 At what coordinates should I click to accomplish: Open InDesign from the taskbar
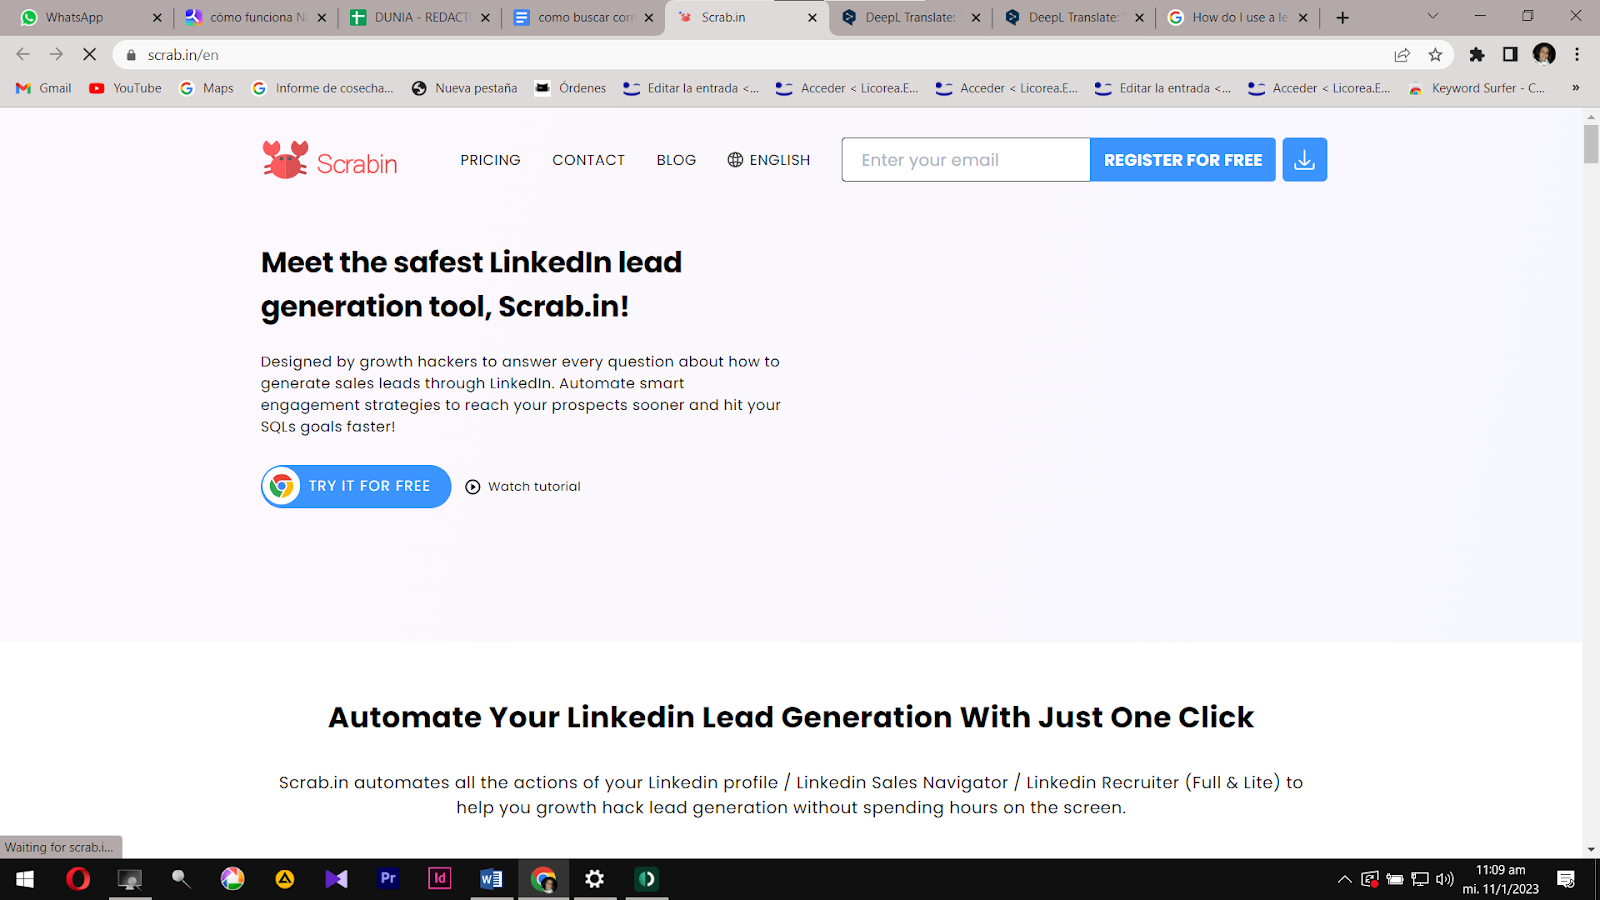[x=440, y=879]
